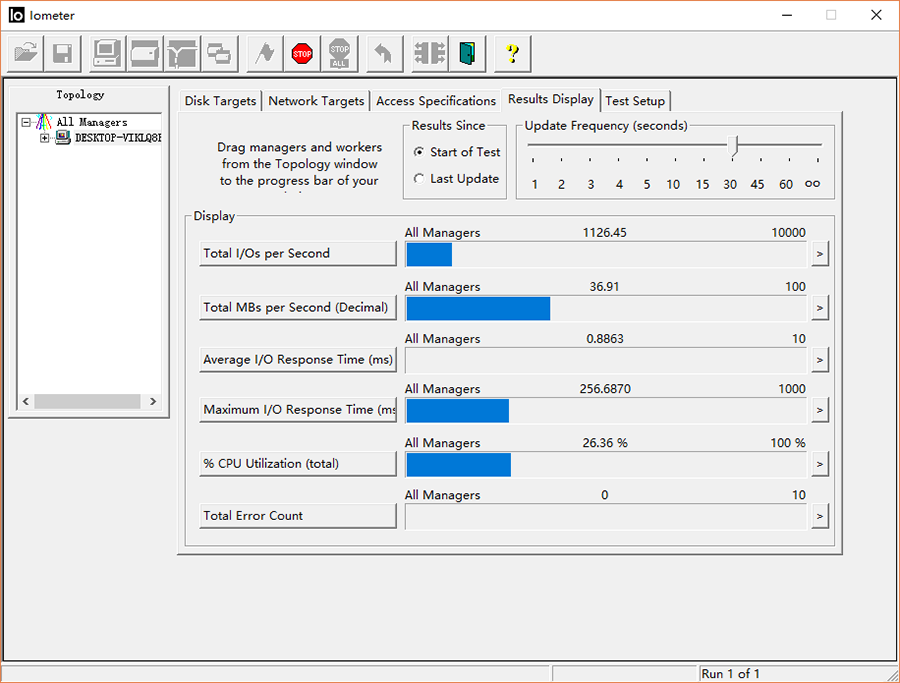Switch to the Disk Targets tab
The image size is (900, 683).
[x=220, y=101]
